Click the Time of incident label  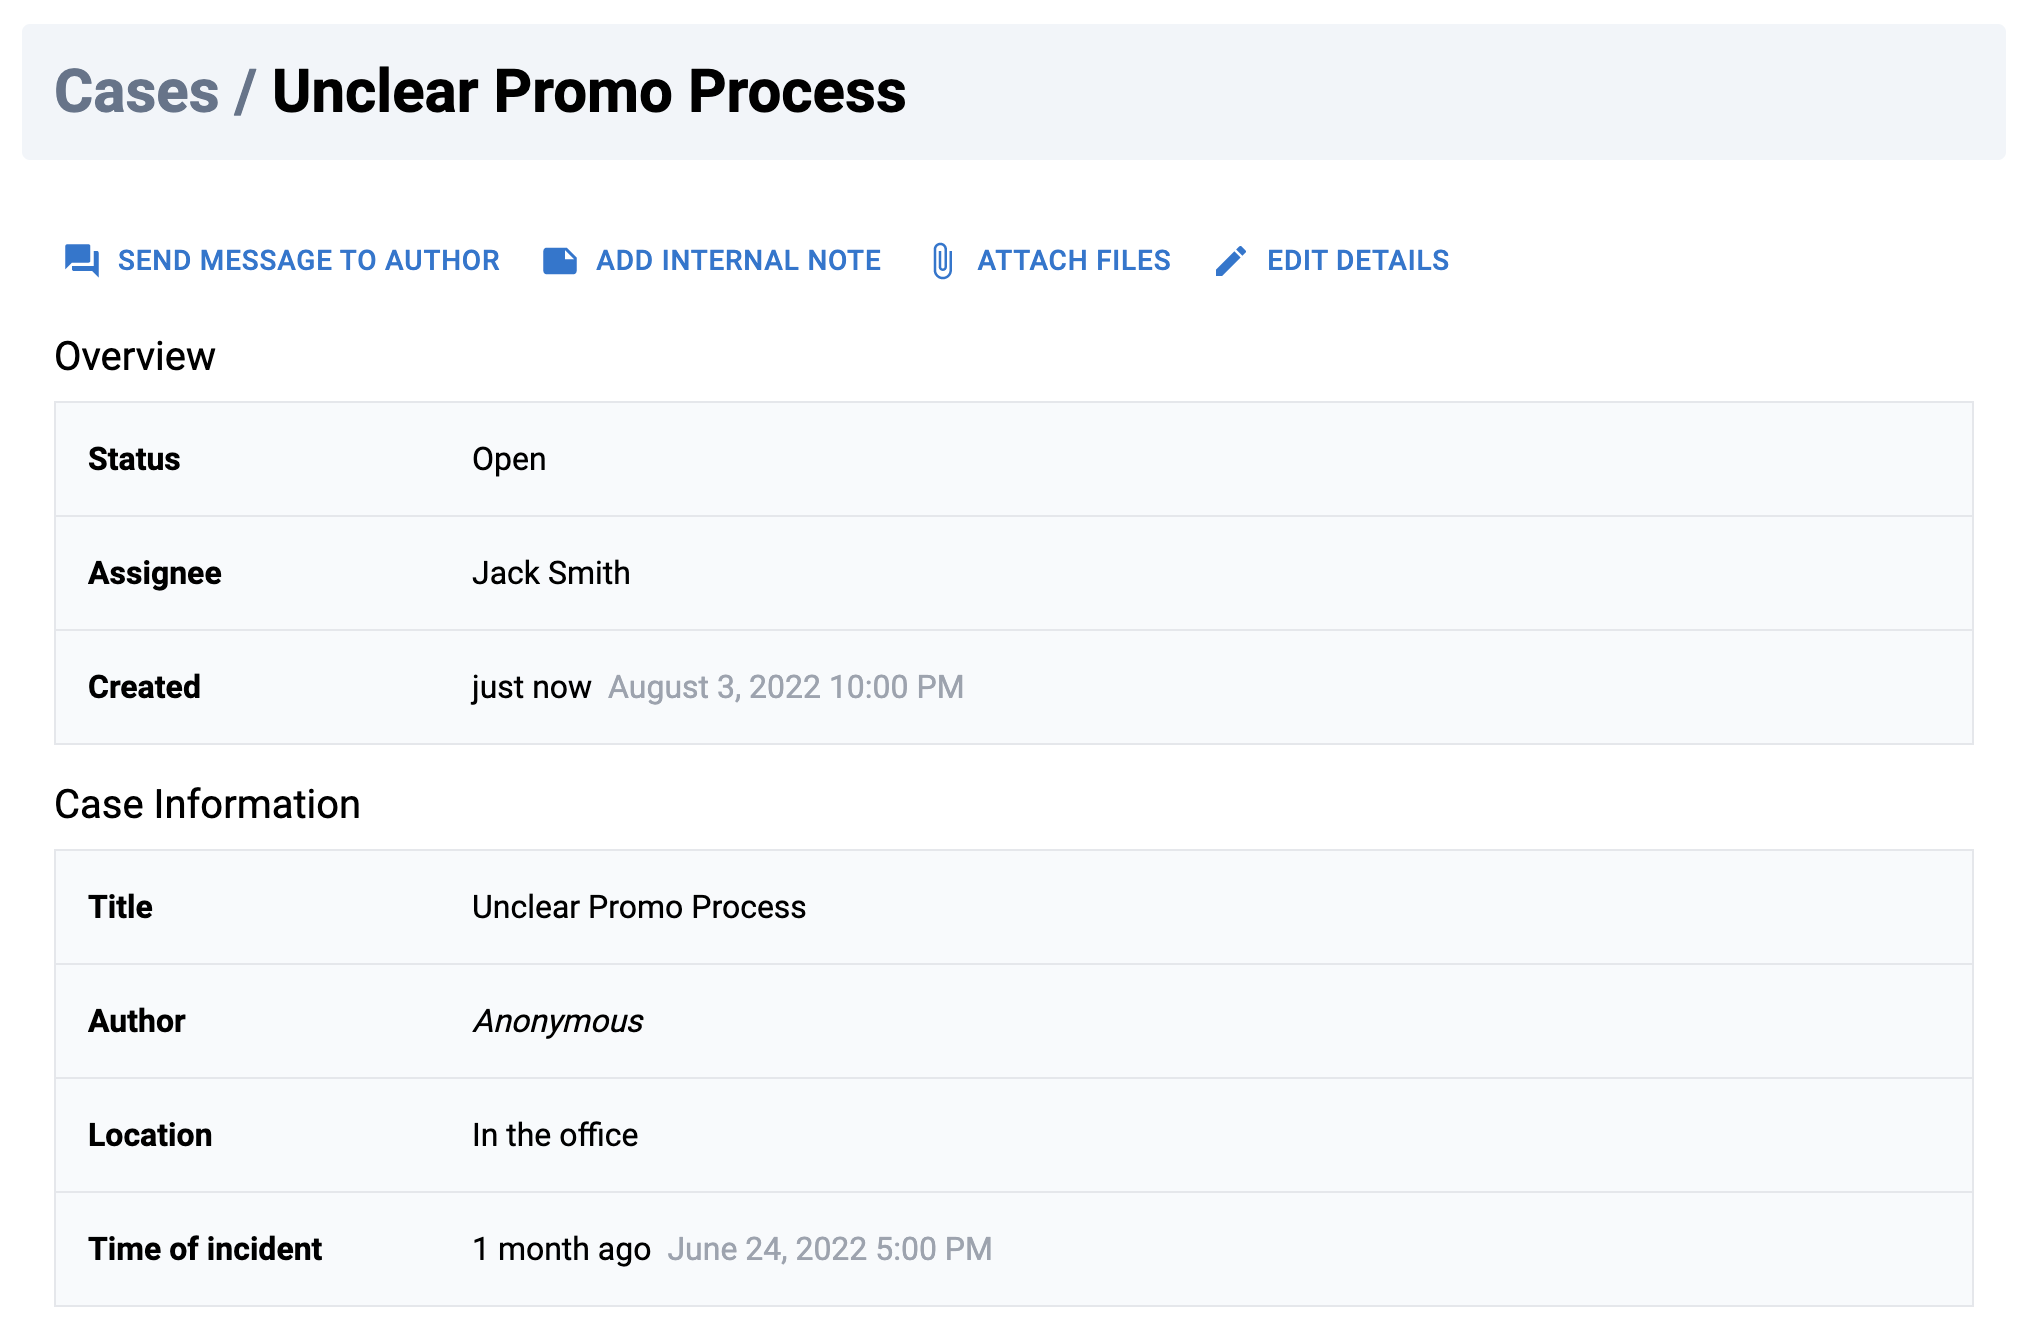(x=205, y=1249)
